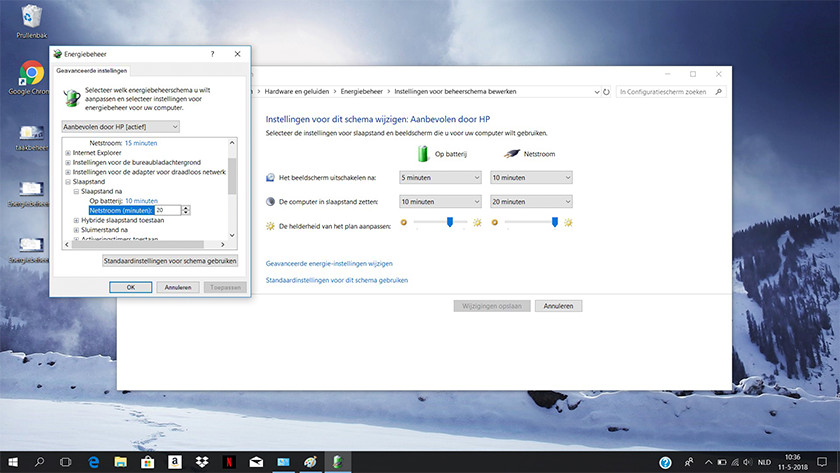Expand 'Instellingen voor de bureaubladachtergrond' node

coord(68,162)
